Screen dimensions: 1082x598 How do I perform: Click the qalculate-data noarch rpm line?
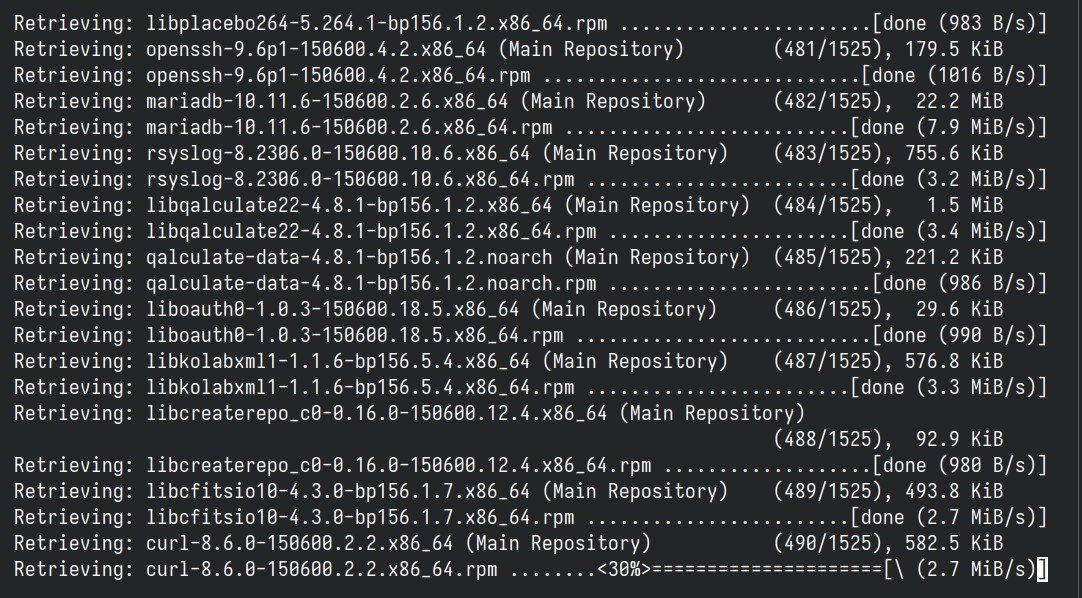(x=531, y=283)
